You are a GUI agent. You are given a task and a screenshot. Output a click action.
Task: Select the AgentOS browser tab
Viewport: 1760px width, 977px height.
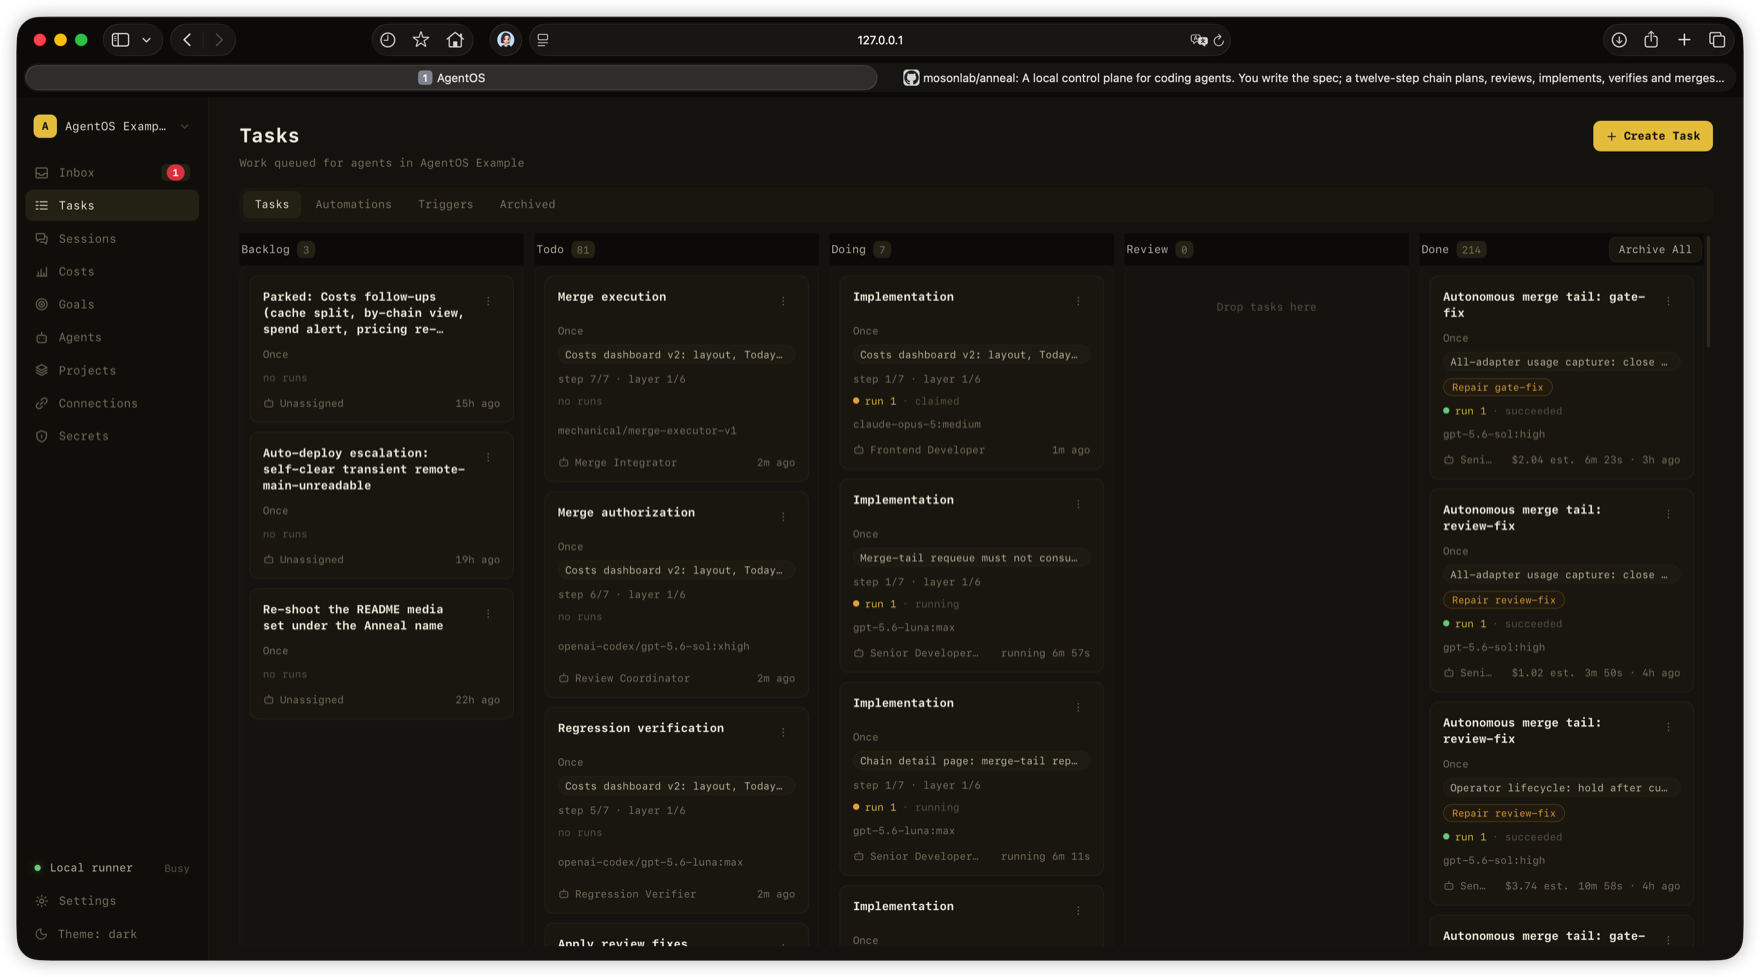(x=451, y=78)
